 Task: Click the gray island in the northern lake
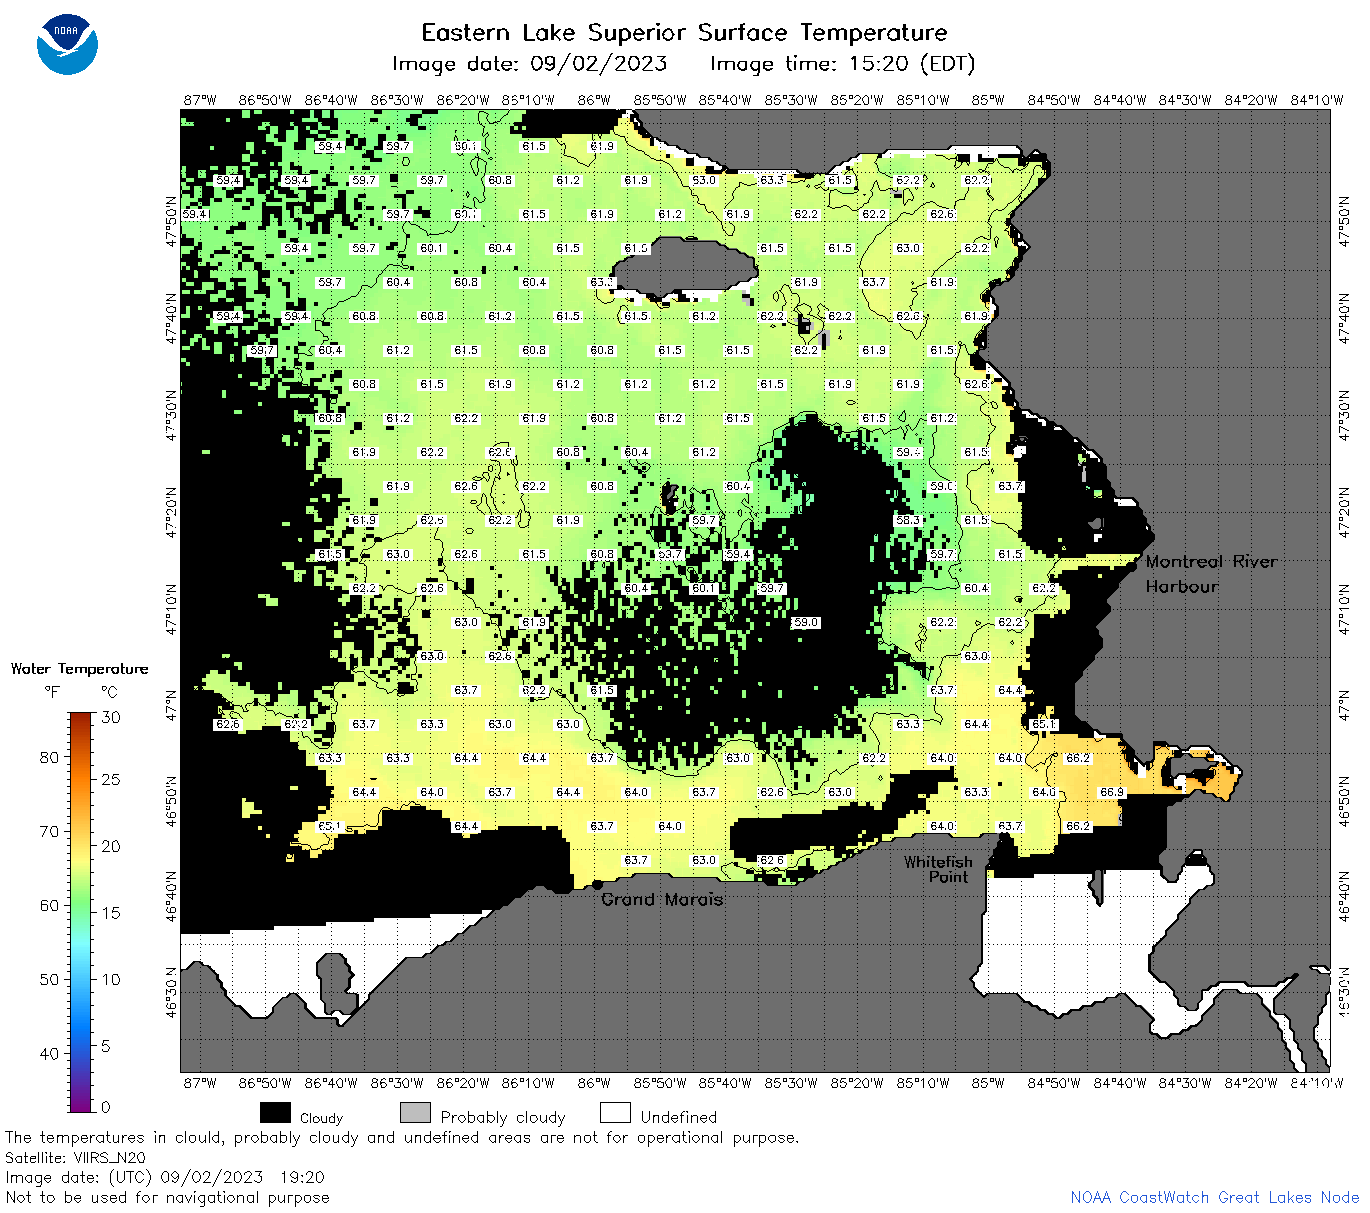click(685, 268)
